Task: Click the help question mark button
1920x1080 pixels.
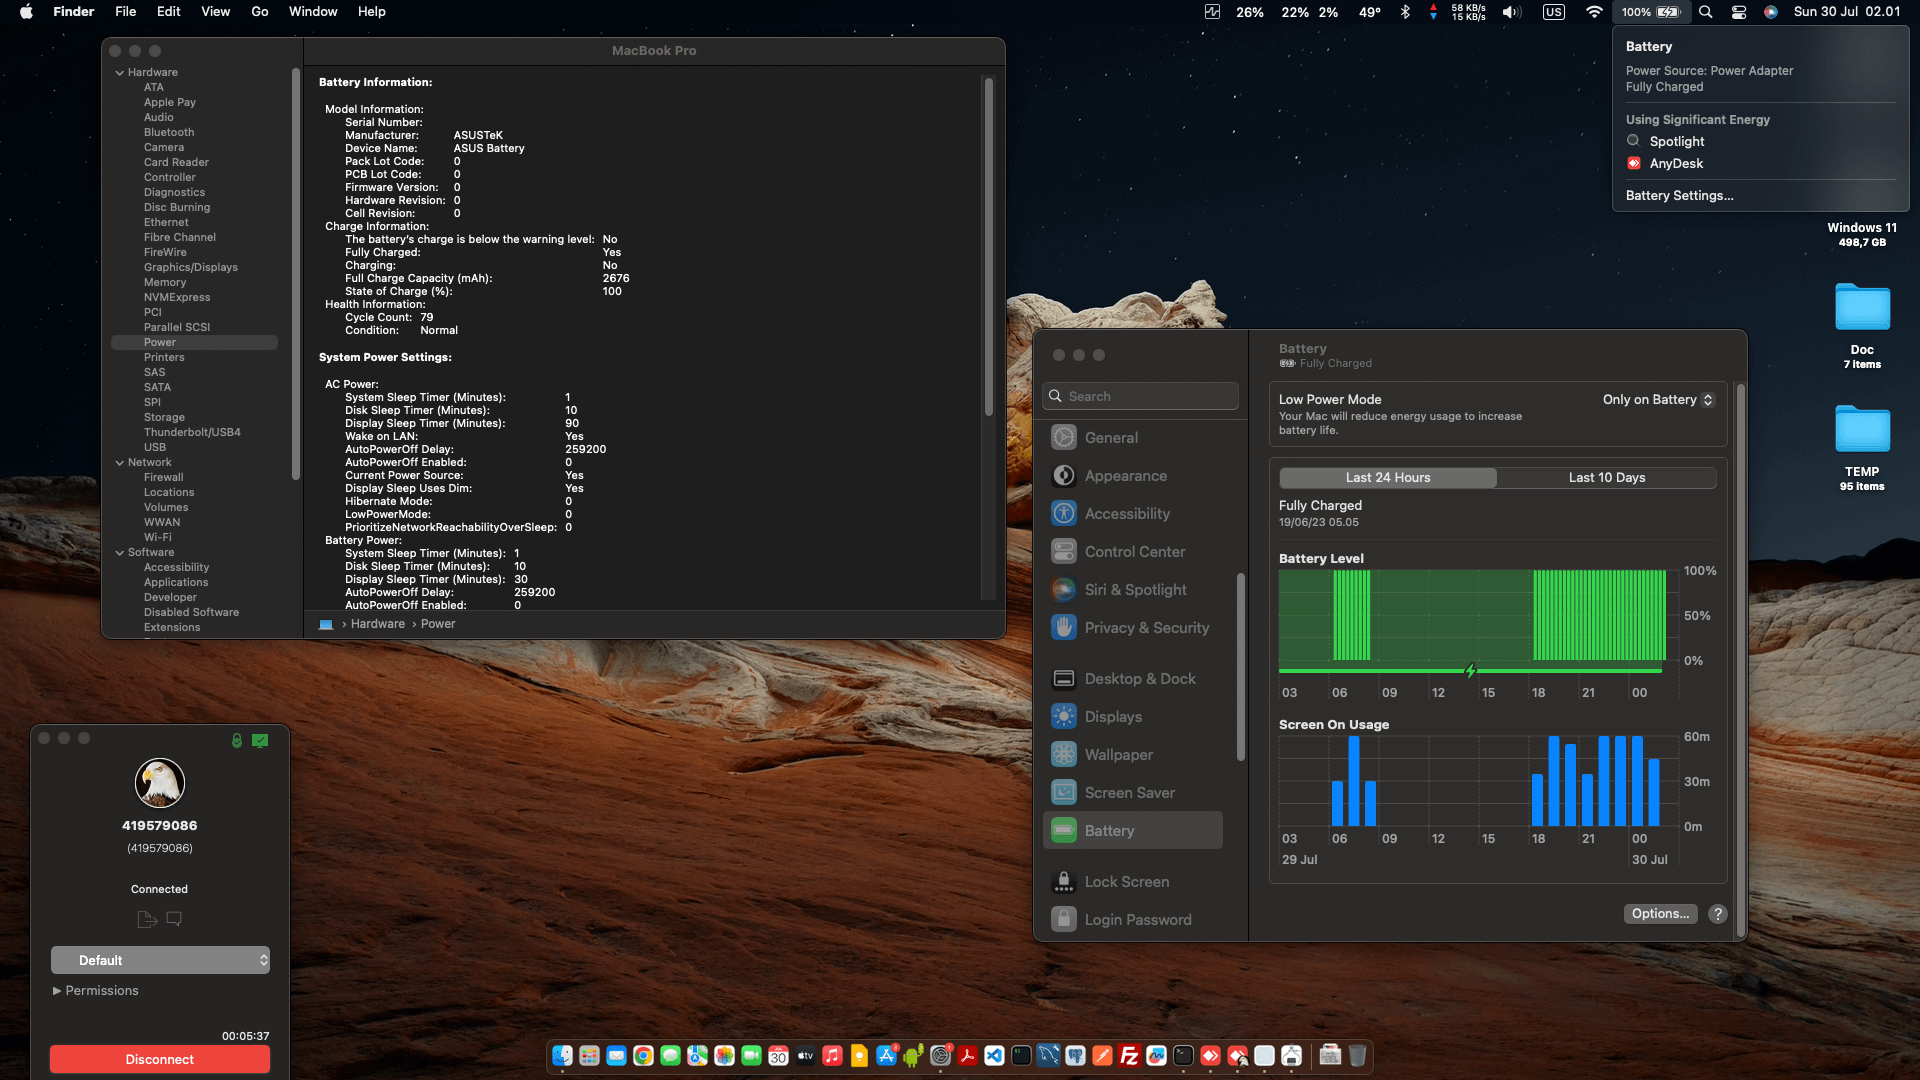Action: [x=1718, y=914]
